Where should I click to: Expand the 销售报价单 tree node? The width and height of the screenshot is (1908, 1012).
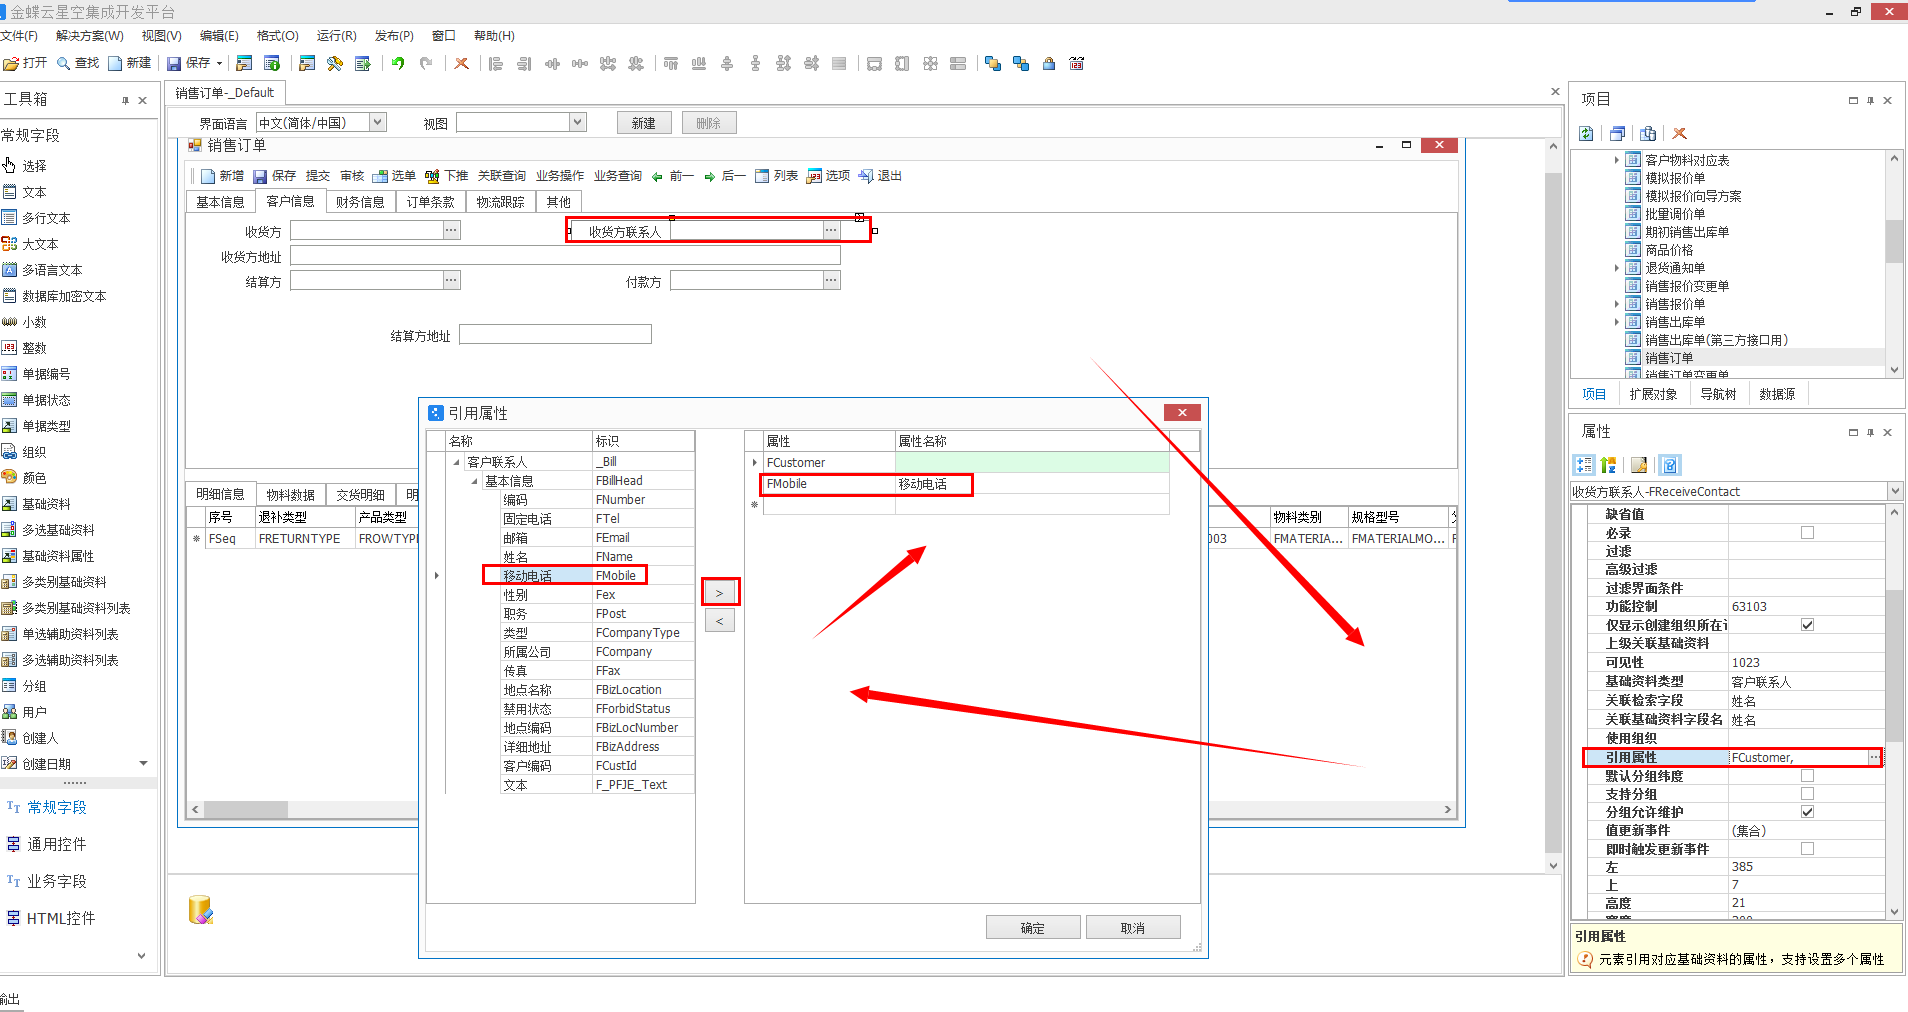[1616, 304]
